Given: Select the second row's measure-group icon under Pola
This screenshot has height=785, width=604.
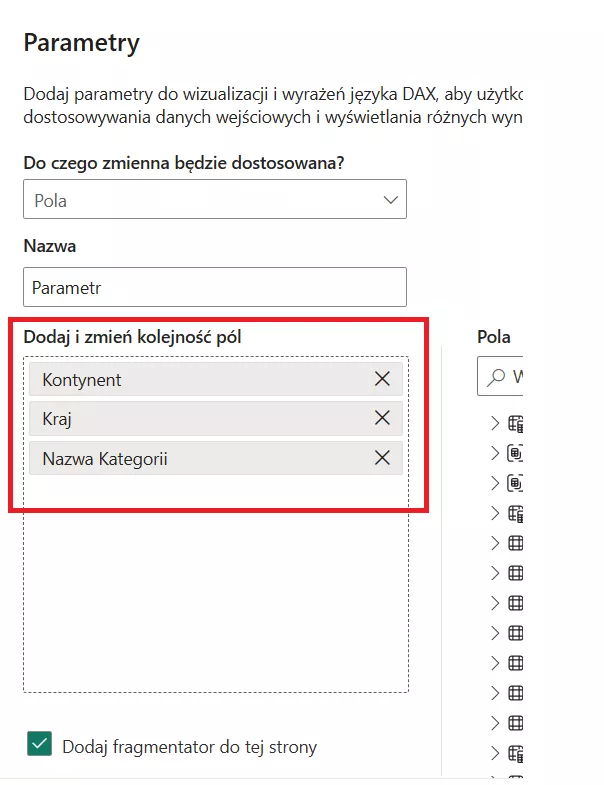Looking at the screenshot, I should click(516, 452).
